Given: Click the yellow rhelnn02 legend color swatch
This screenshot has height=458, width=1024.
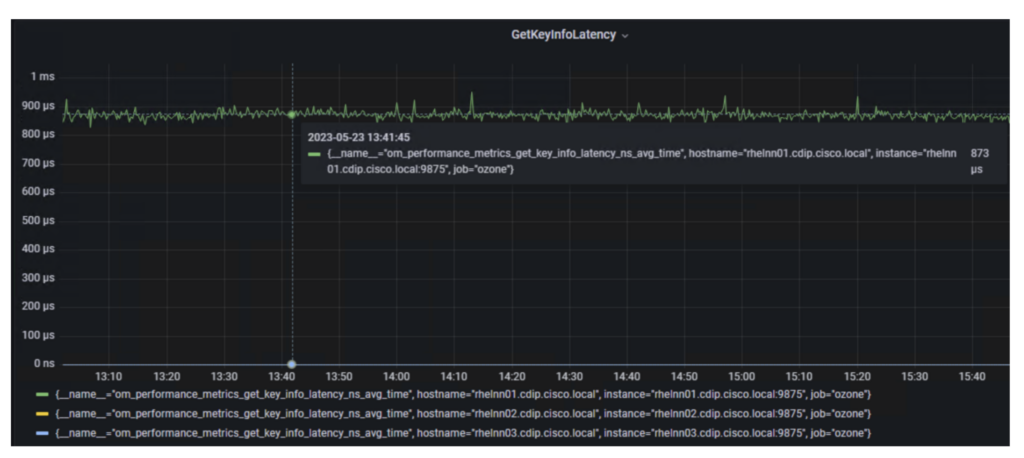Looking at the screenshot, I should (x=42, y=413).
